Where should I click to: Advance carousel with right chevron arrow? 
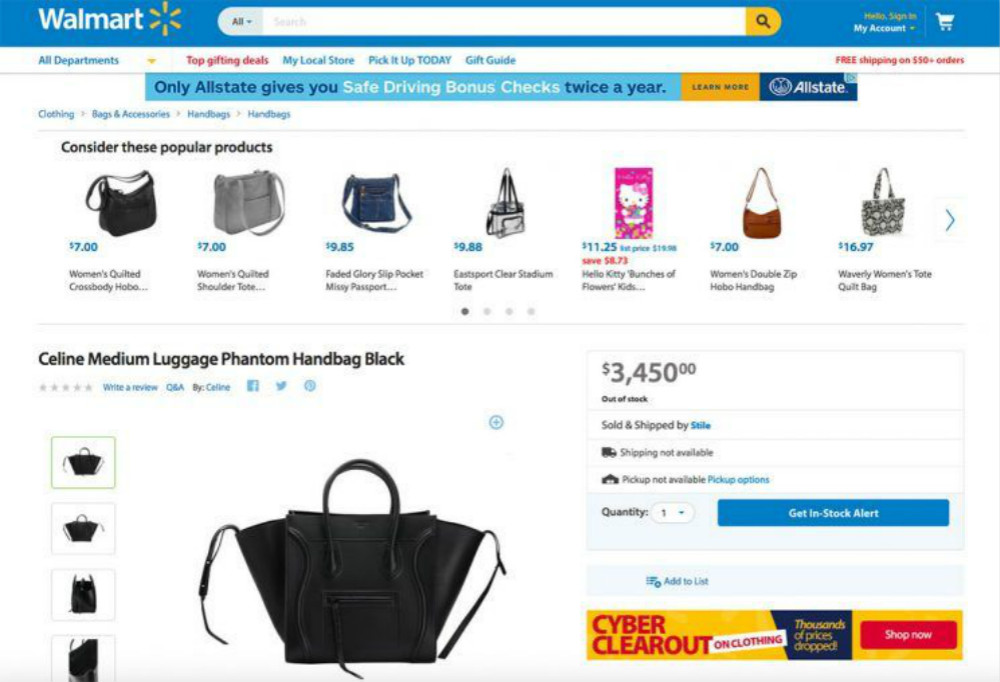950,220
